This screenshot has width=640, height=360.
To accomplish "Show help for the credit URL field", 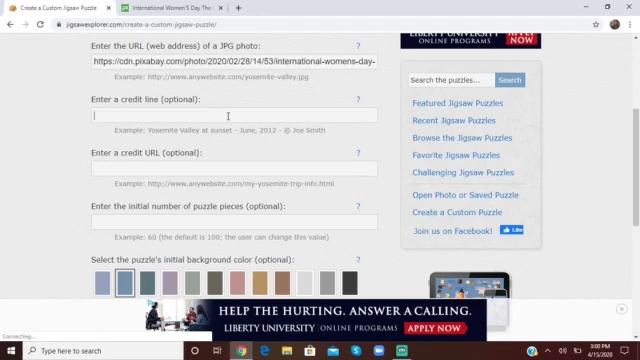I will tap(358, 153).
